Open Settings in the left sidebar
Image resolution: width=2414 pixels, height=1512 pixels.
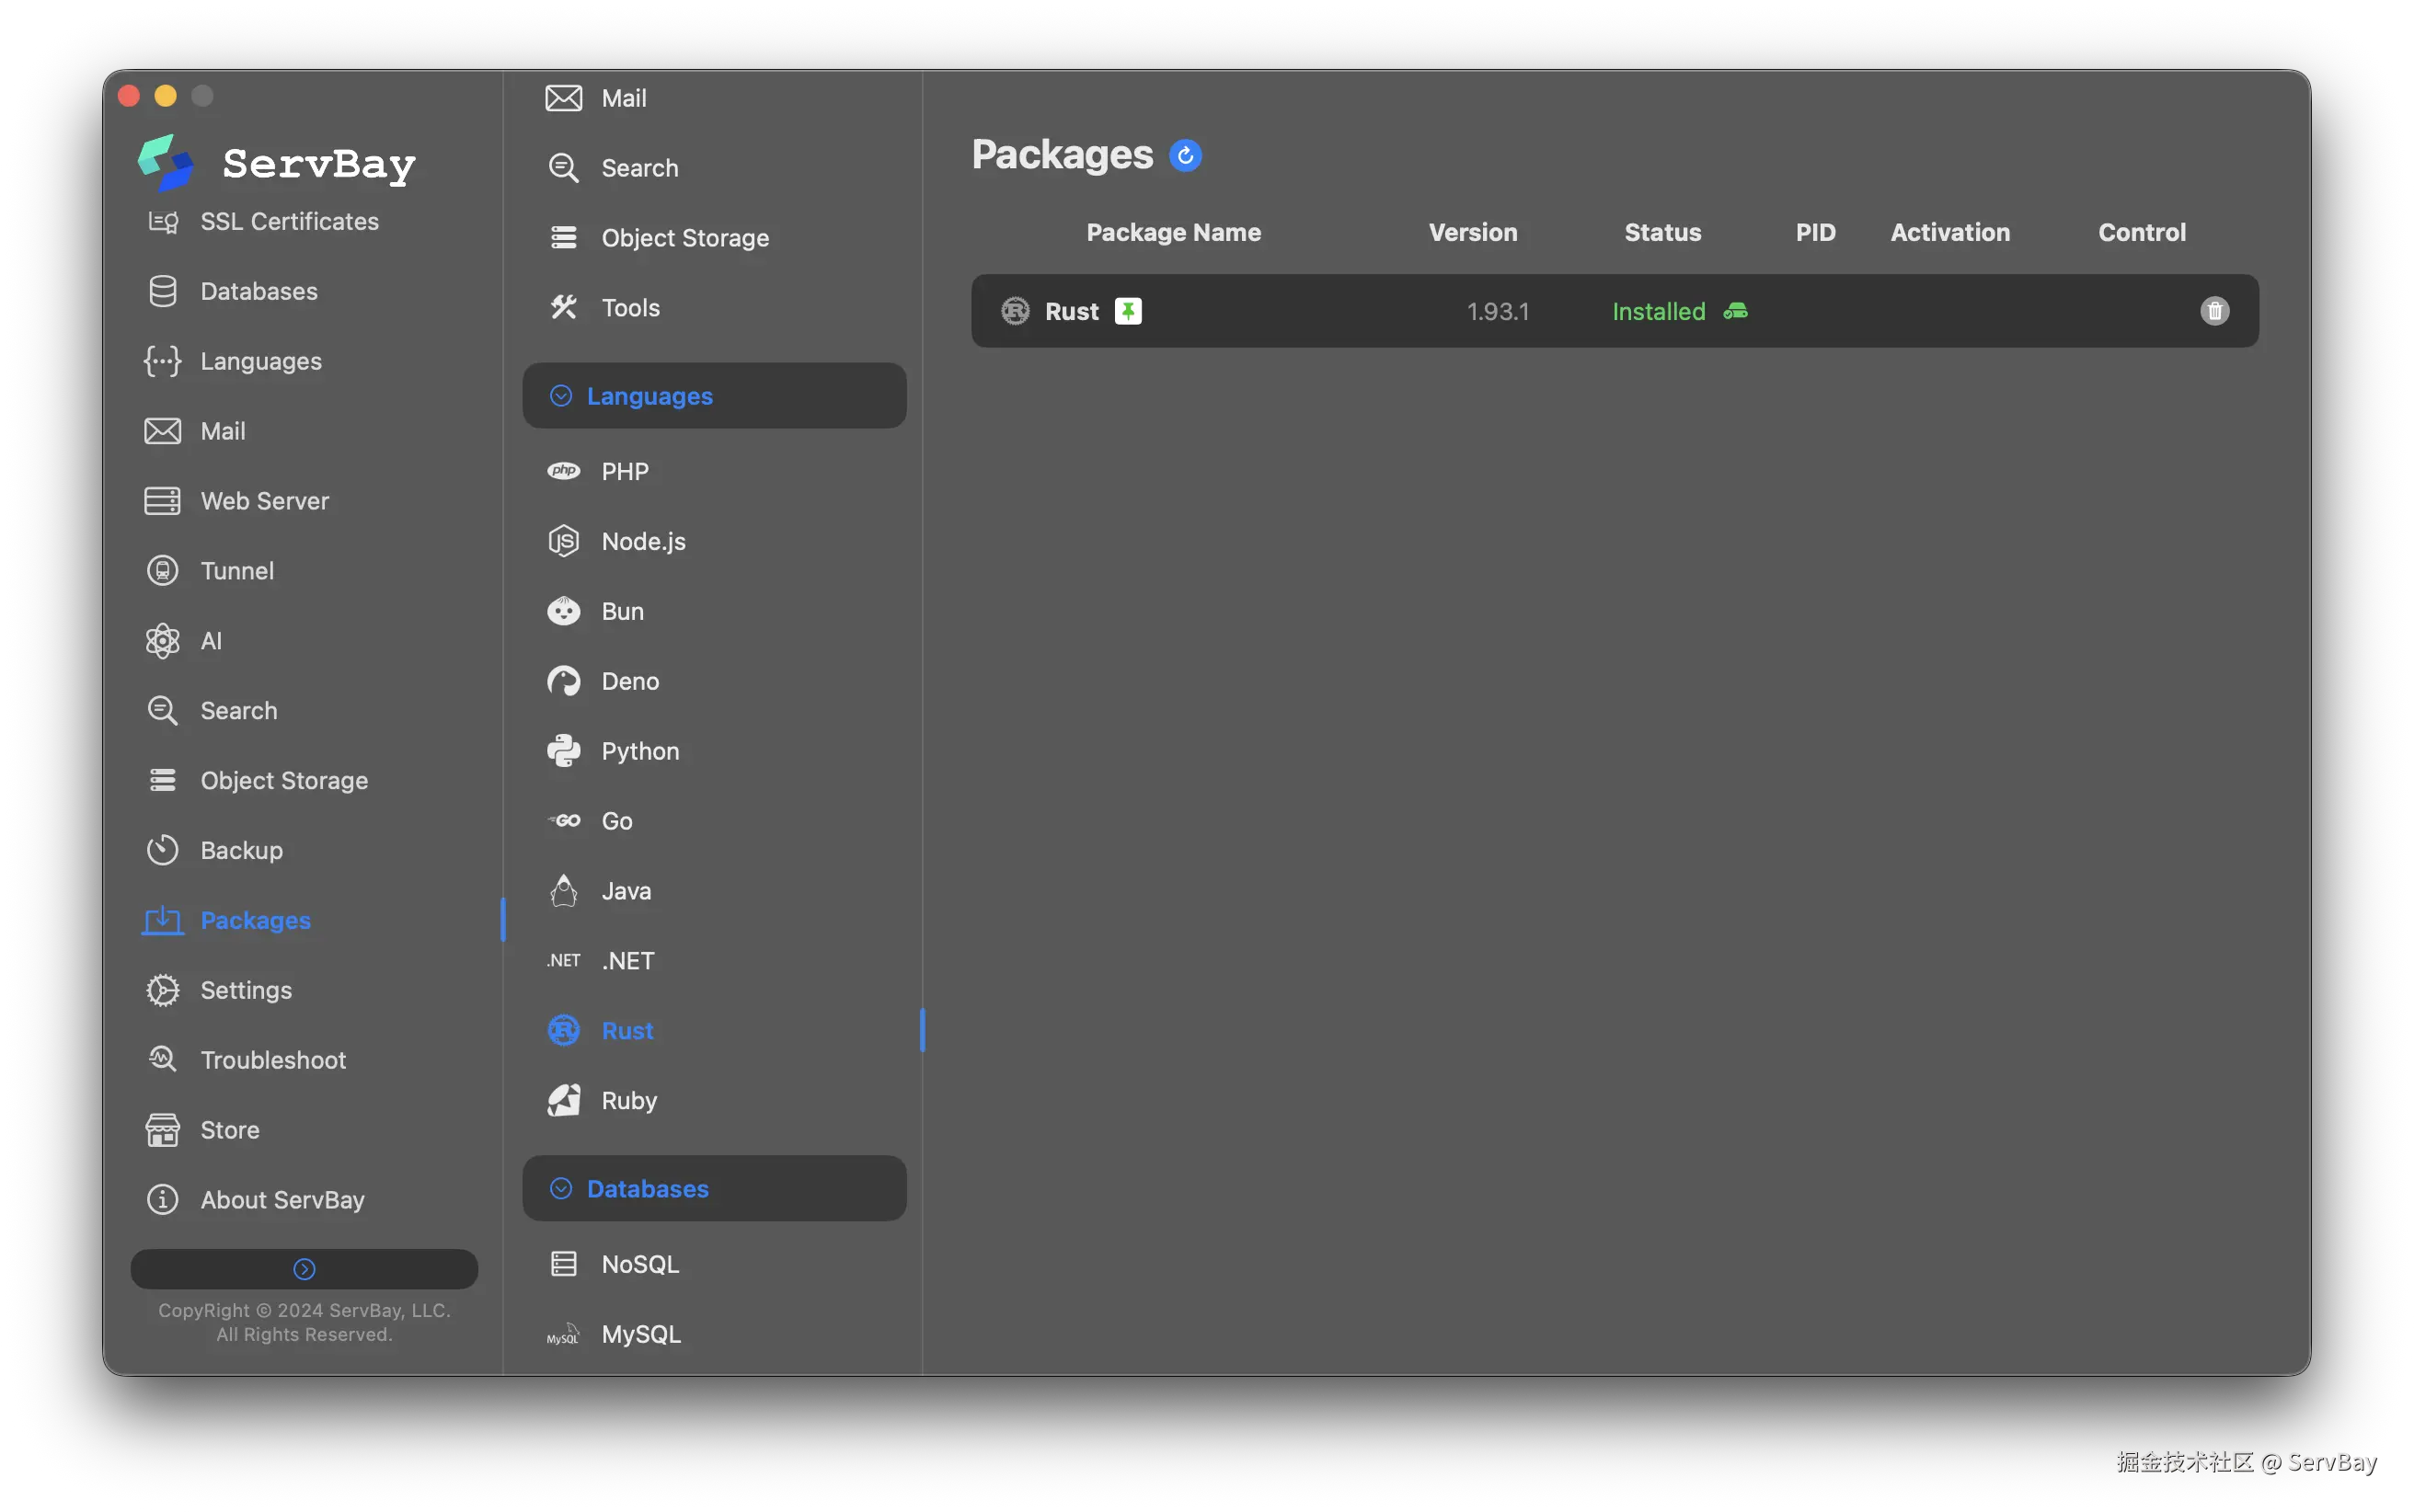click(x=246, y=990)
